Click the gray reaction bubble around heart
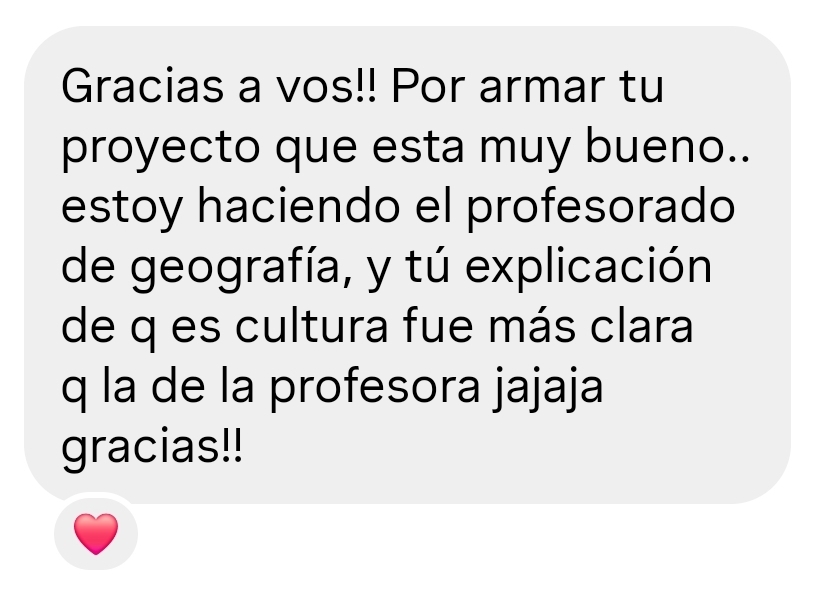Image resolution: width=816 pixels, height=592 pixels. (96, 533)
